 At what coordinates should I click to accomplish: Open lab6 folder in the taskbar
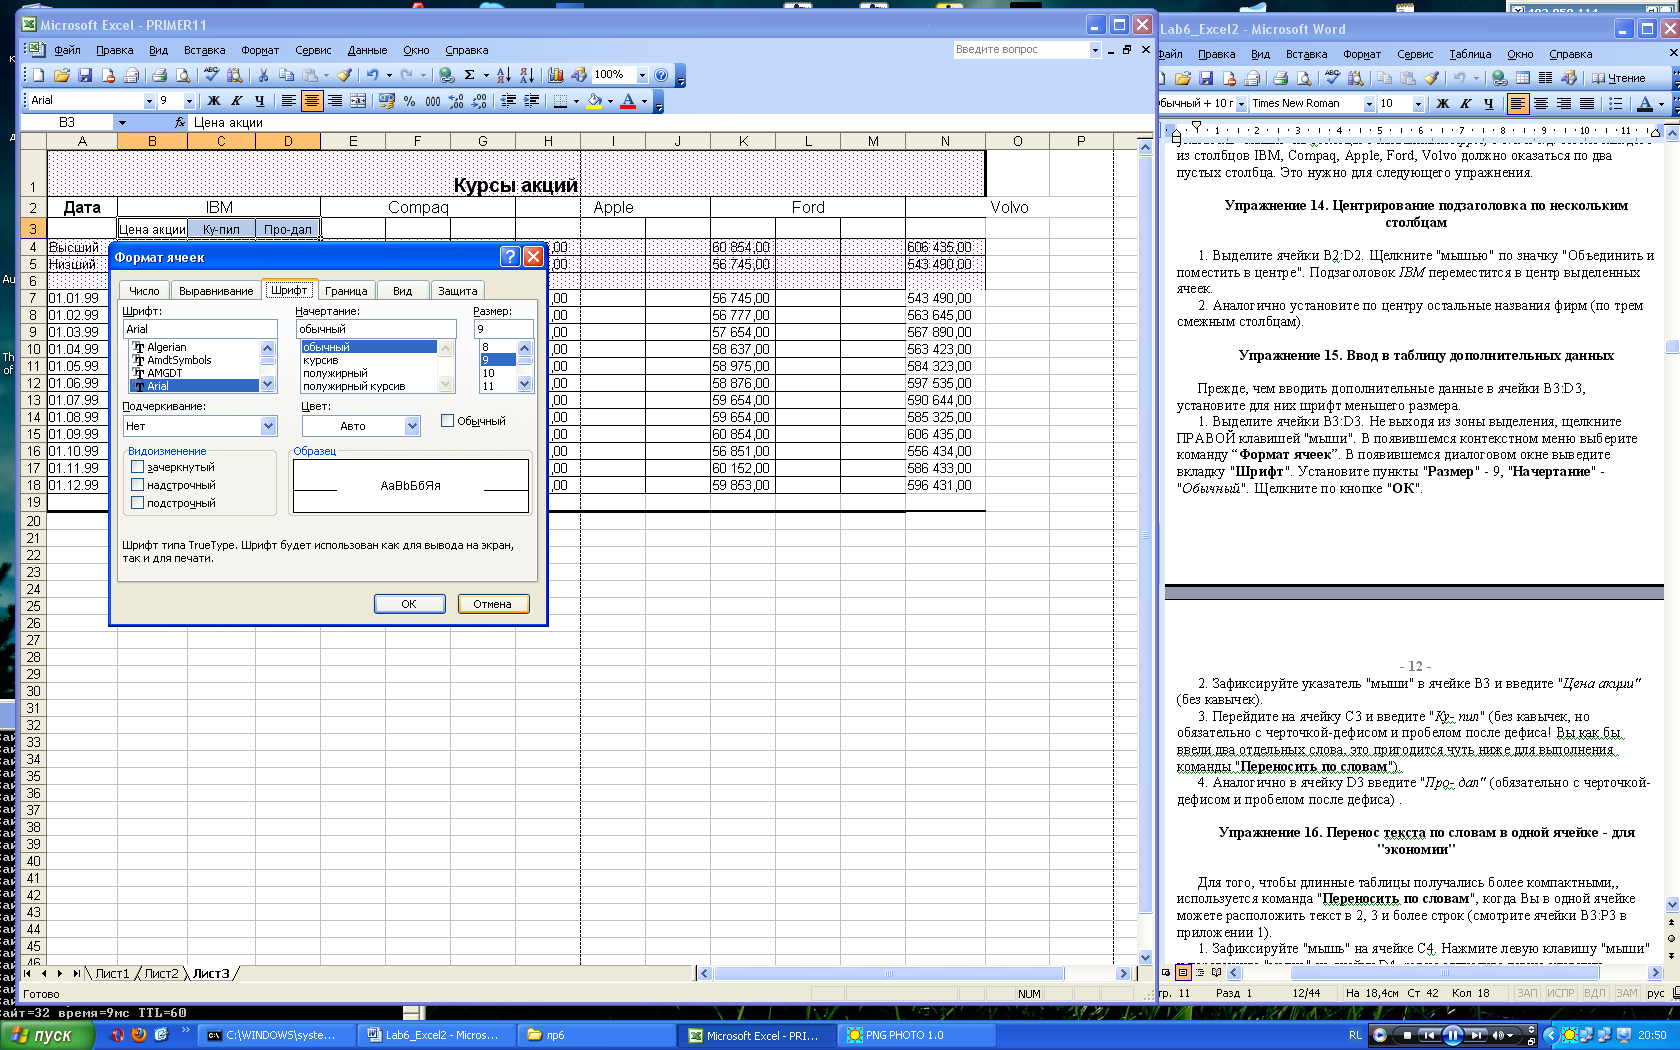(x=597, y=1035)
